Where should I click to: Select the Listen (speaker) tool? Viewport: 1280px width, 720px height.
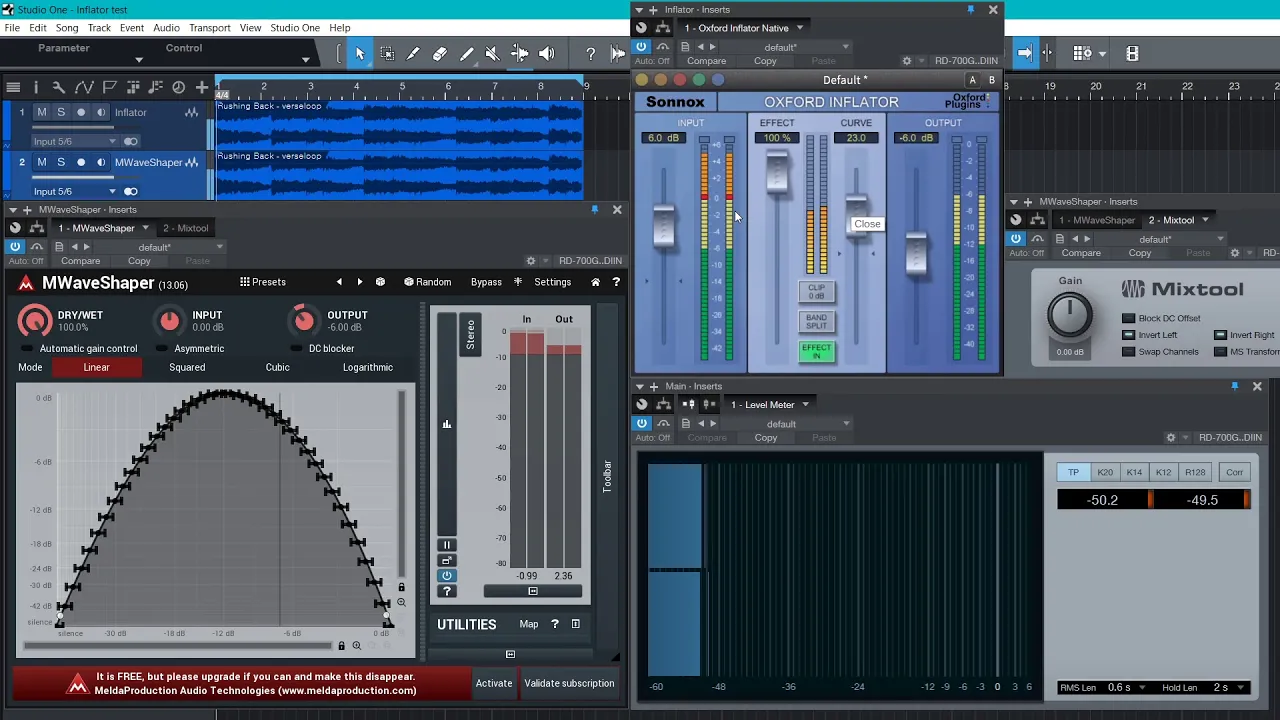[546, 54]
